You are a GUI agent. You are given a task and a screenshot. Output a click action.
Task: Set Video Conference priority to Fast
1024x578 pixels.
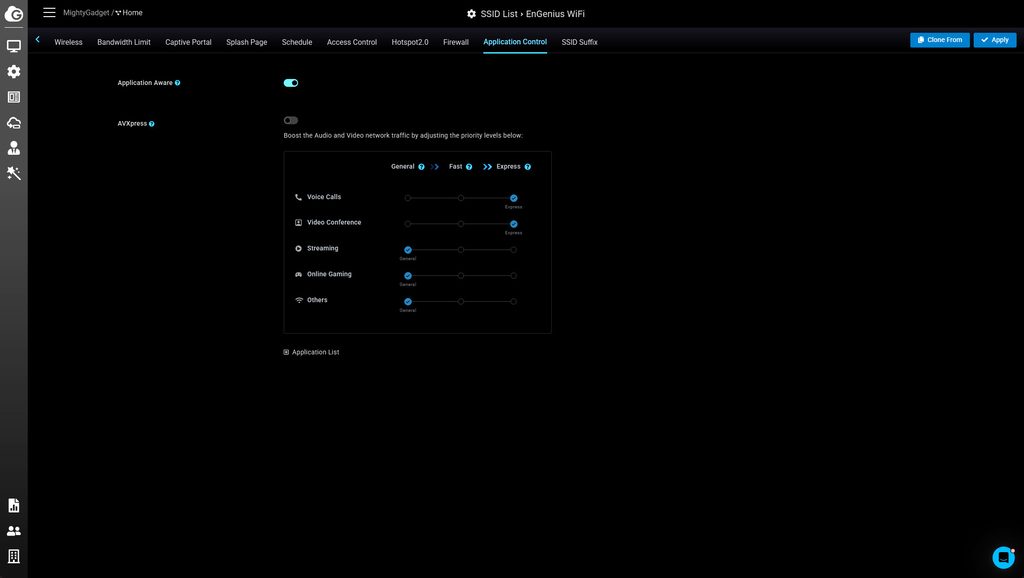coord(460,224)
